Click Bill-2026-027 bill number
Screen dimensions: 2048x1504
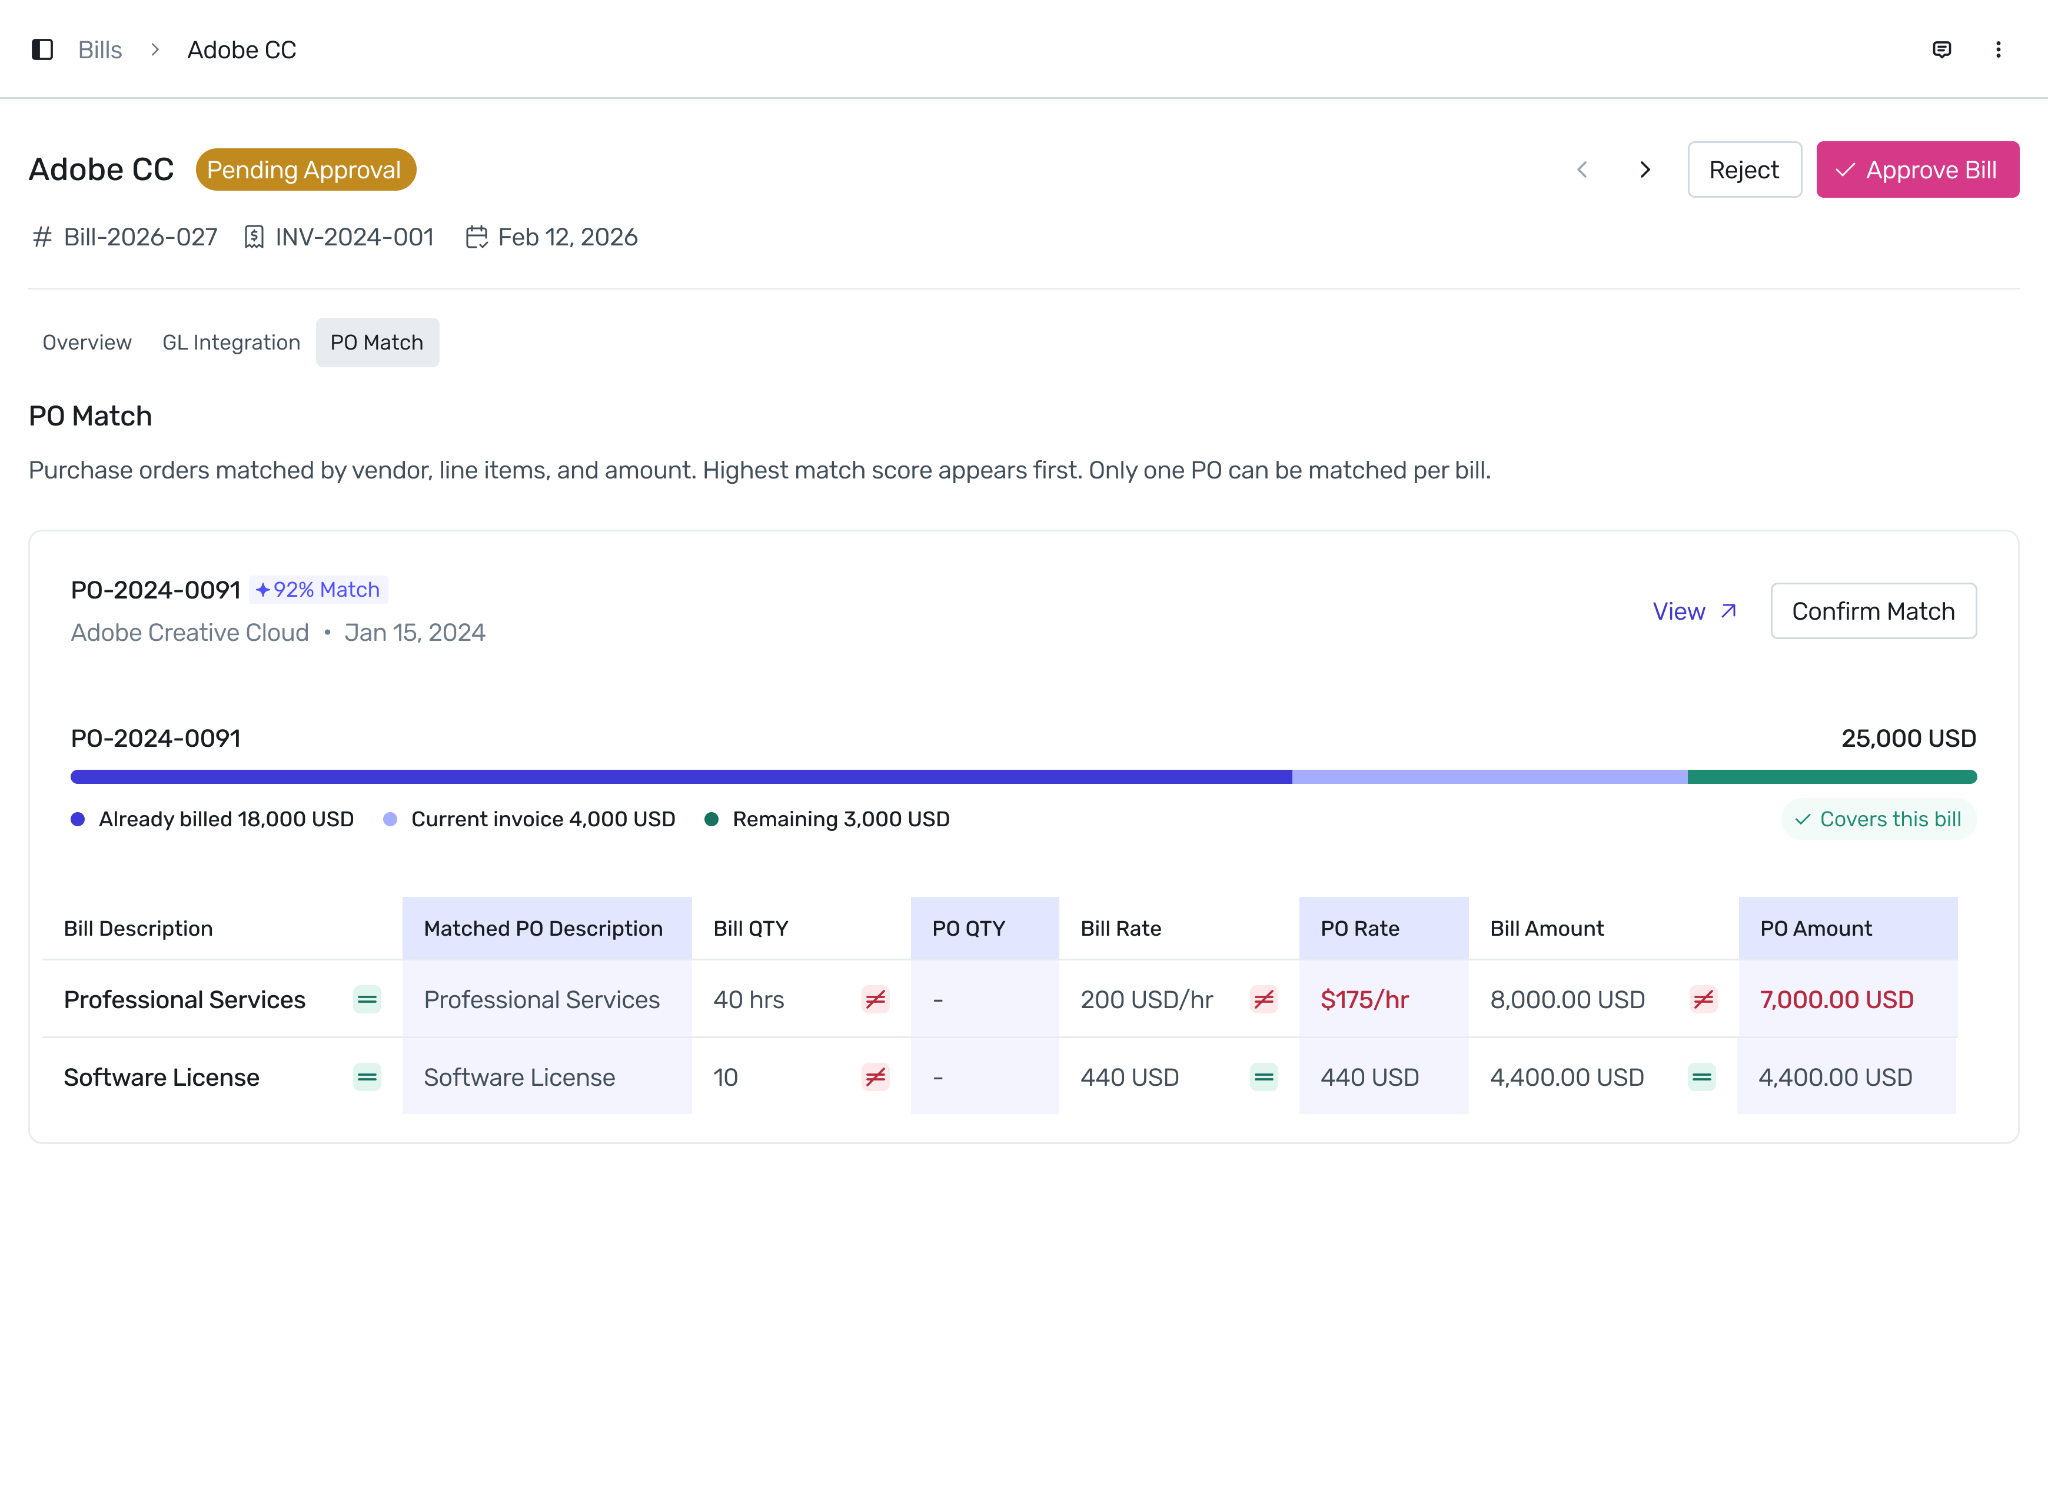[141, 237]
